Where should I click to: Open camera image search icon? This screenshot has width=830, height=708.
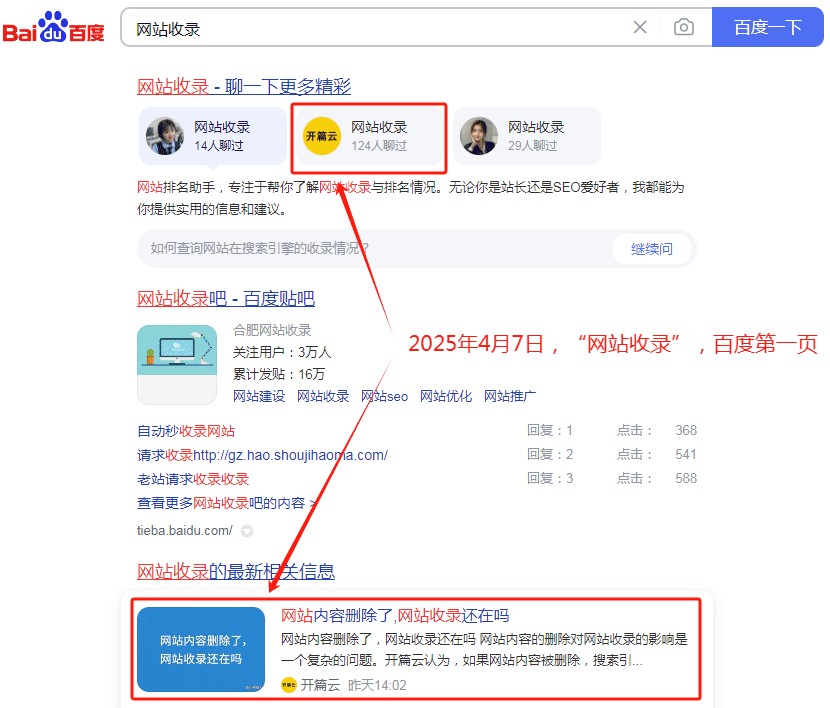click(684, 28)
